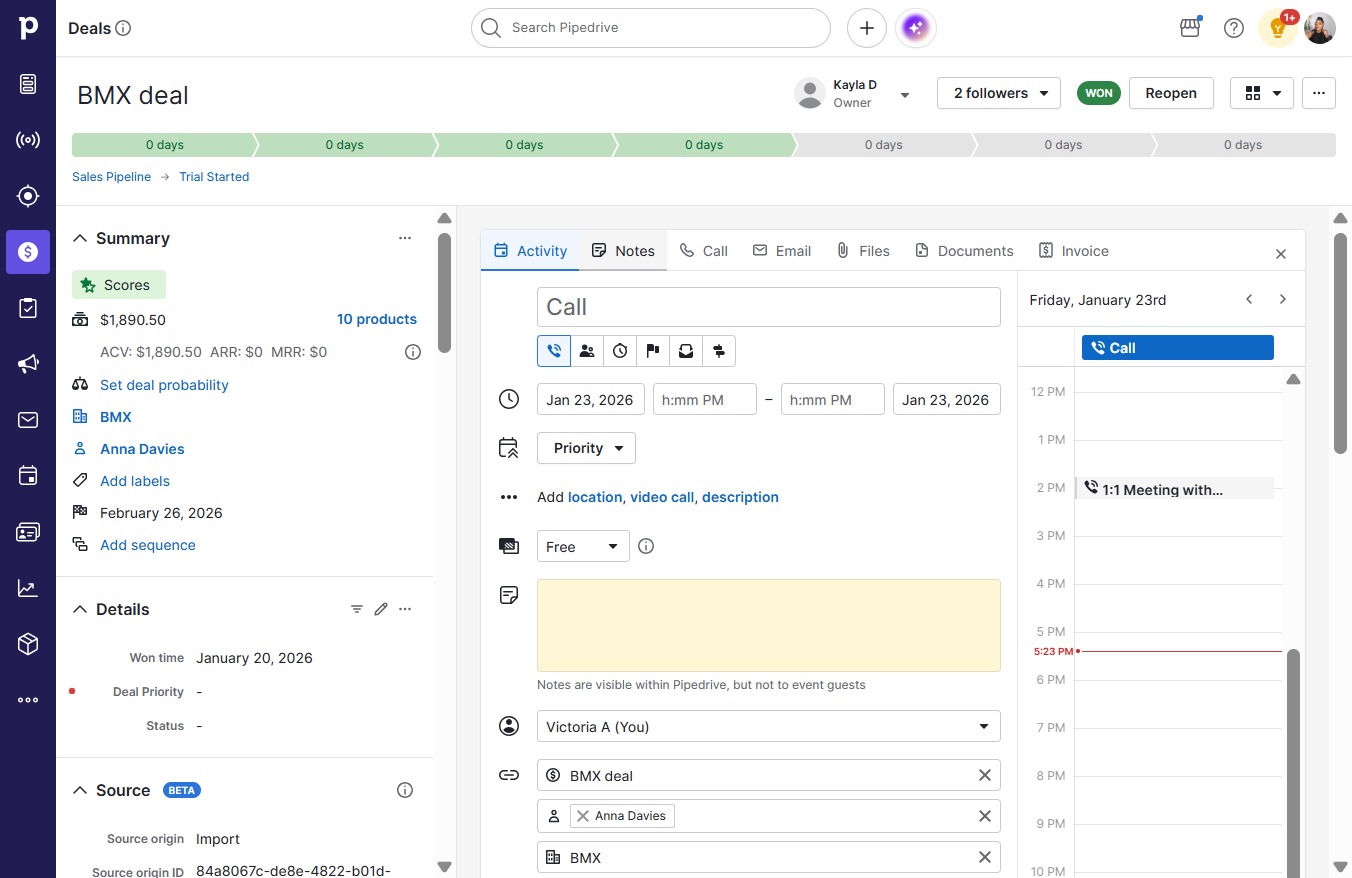Switch to the Invoice tab
Screen dimensions: 1352x878
[x=1073, y=251]
